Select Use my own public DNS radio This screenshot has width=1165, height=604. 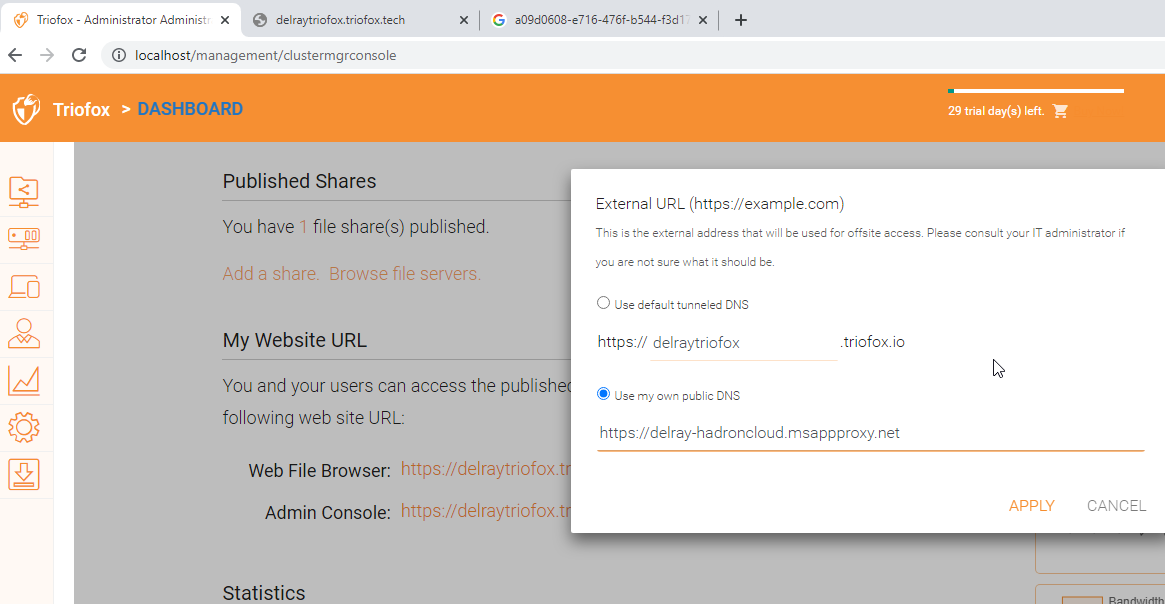click(x=603, y=394)
